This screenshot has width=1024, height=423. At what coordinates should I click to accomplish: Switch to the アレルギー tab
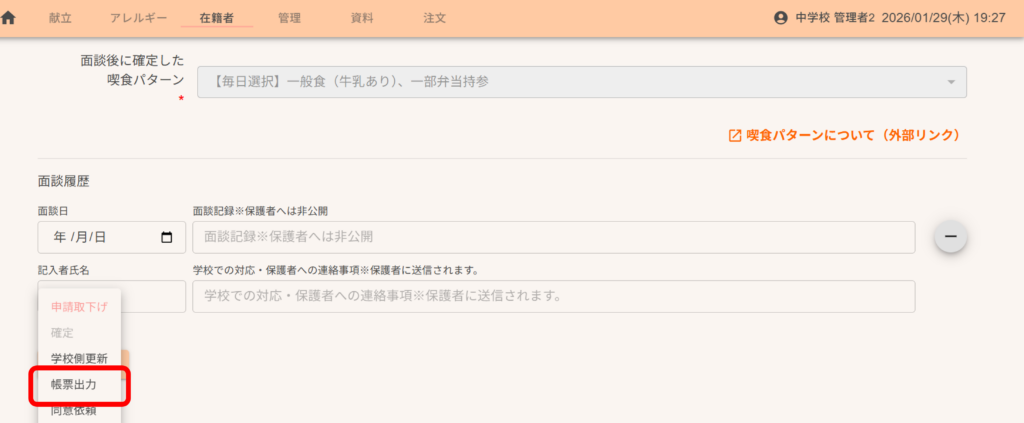click(138, 18)
